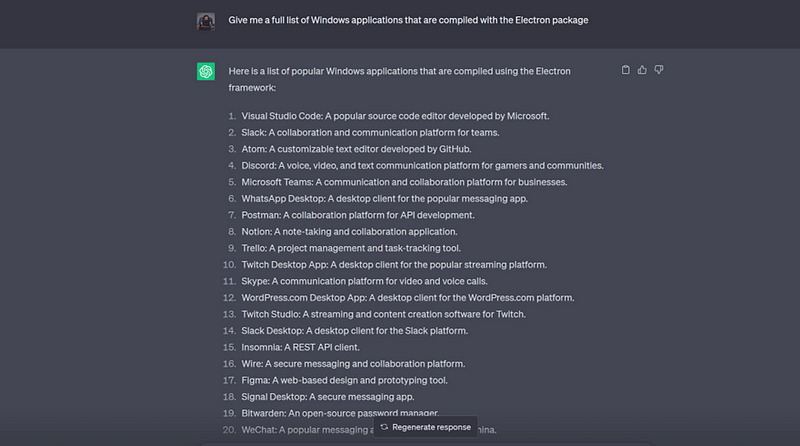Click the WhatsApp Desktop list entry

point(384,199)
